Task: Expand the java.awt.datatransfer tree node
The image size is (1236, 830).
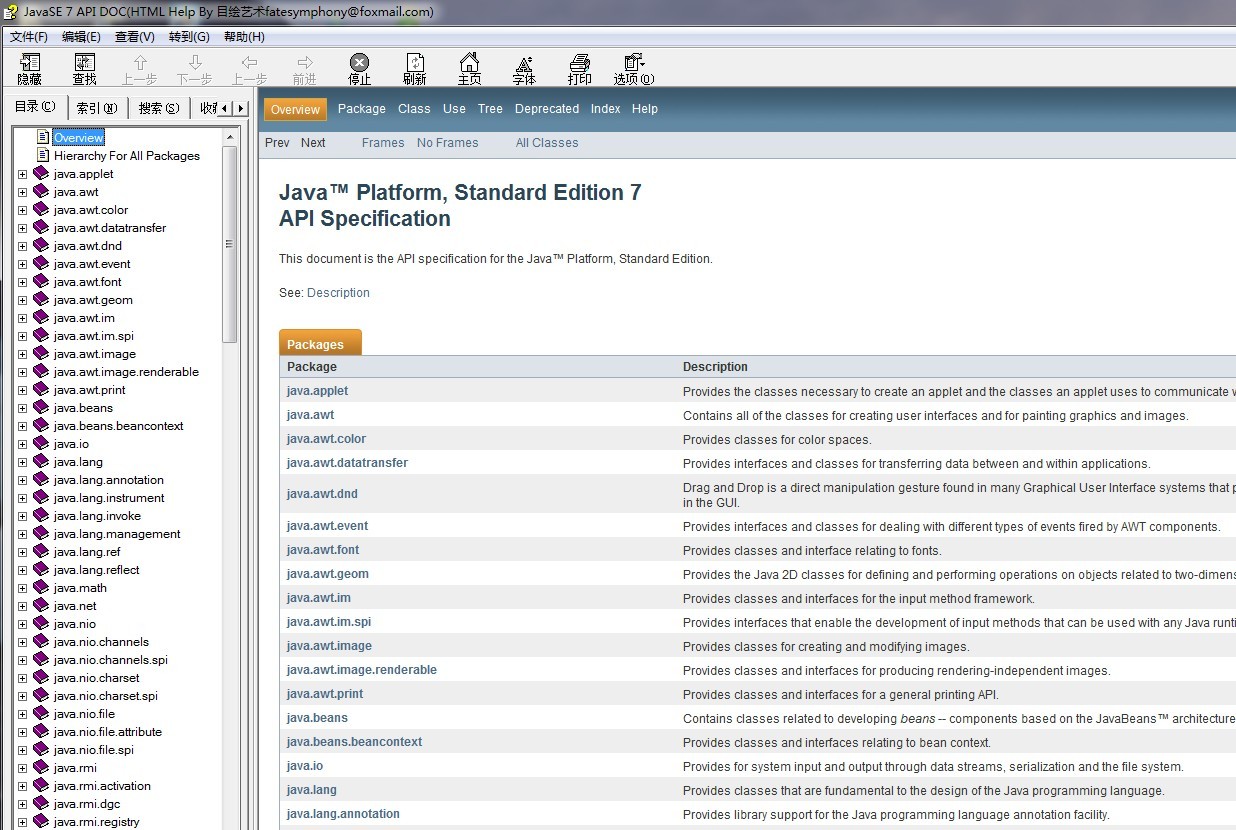Action: (x=23, y=228)
